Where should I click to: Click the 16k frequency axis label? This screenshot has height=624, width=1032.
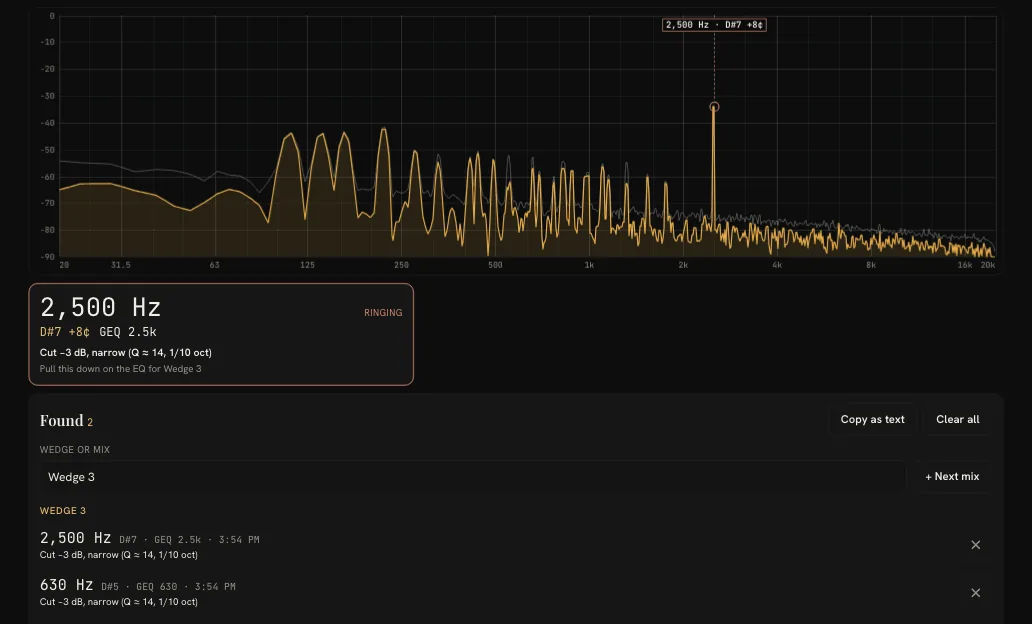965,265
